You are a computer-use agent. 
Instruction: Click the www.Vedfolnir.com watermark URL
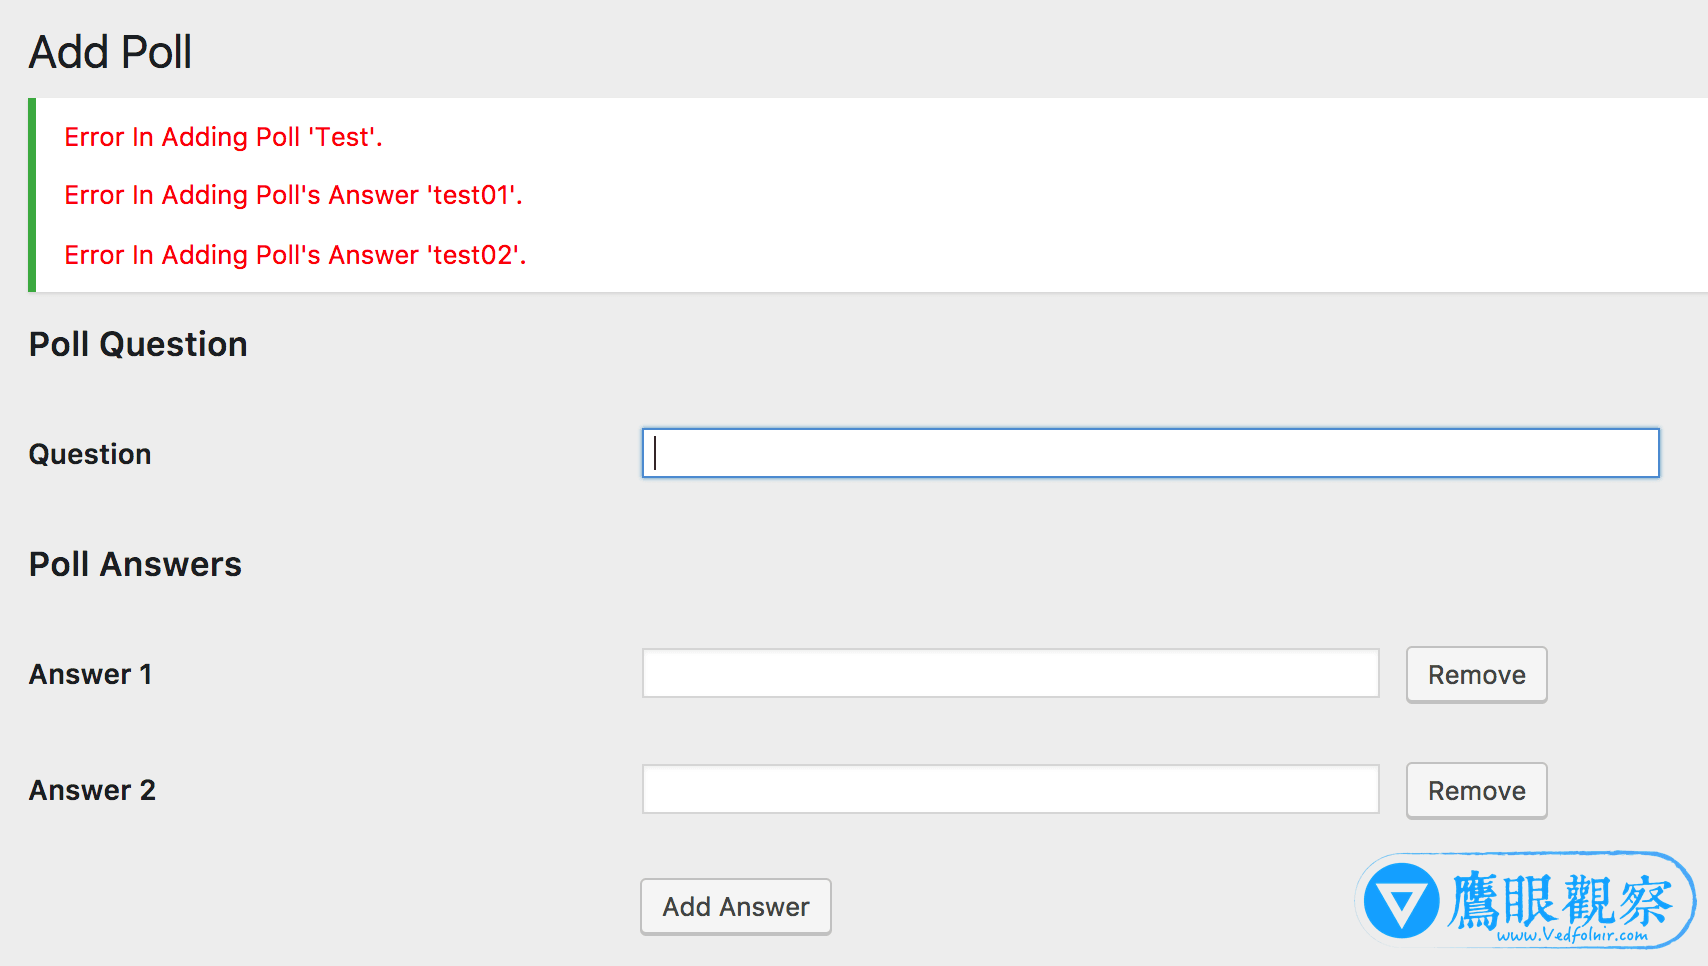[x=1572, y=935]
